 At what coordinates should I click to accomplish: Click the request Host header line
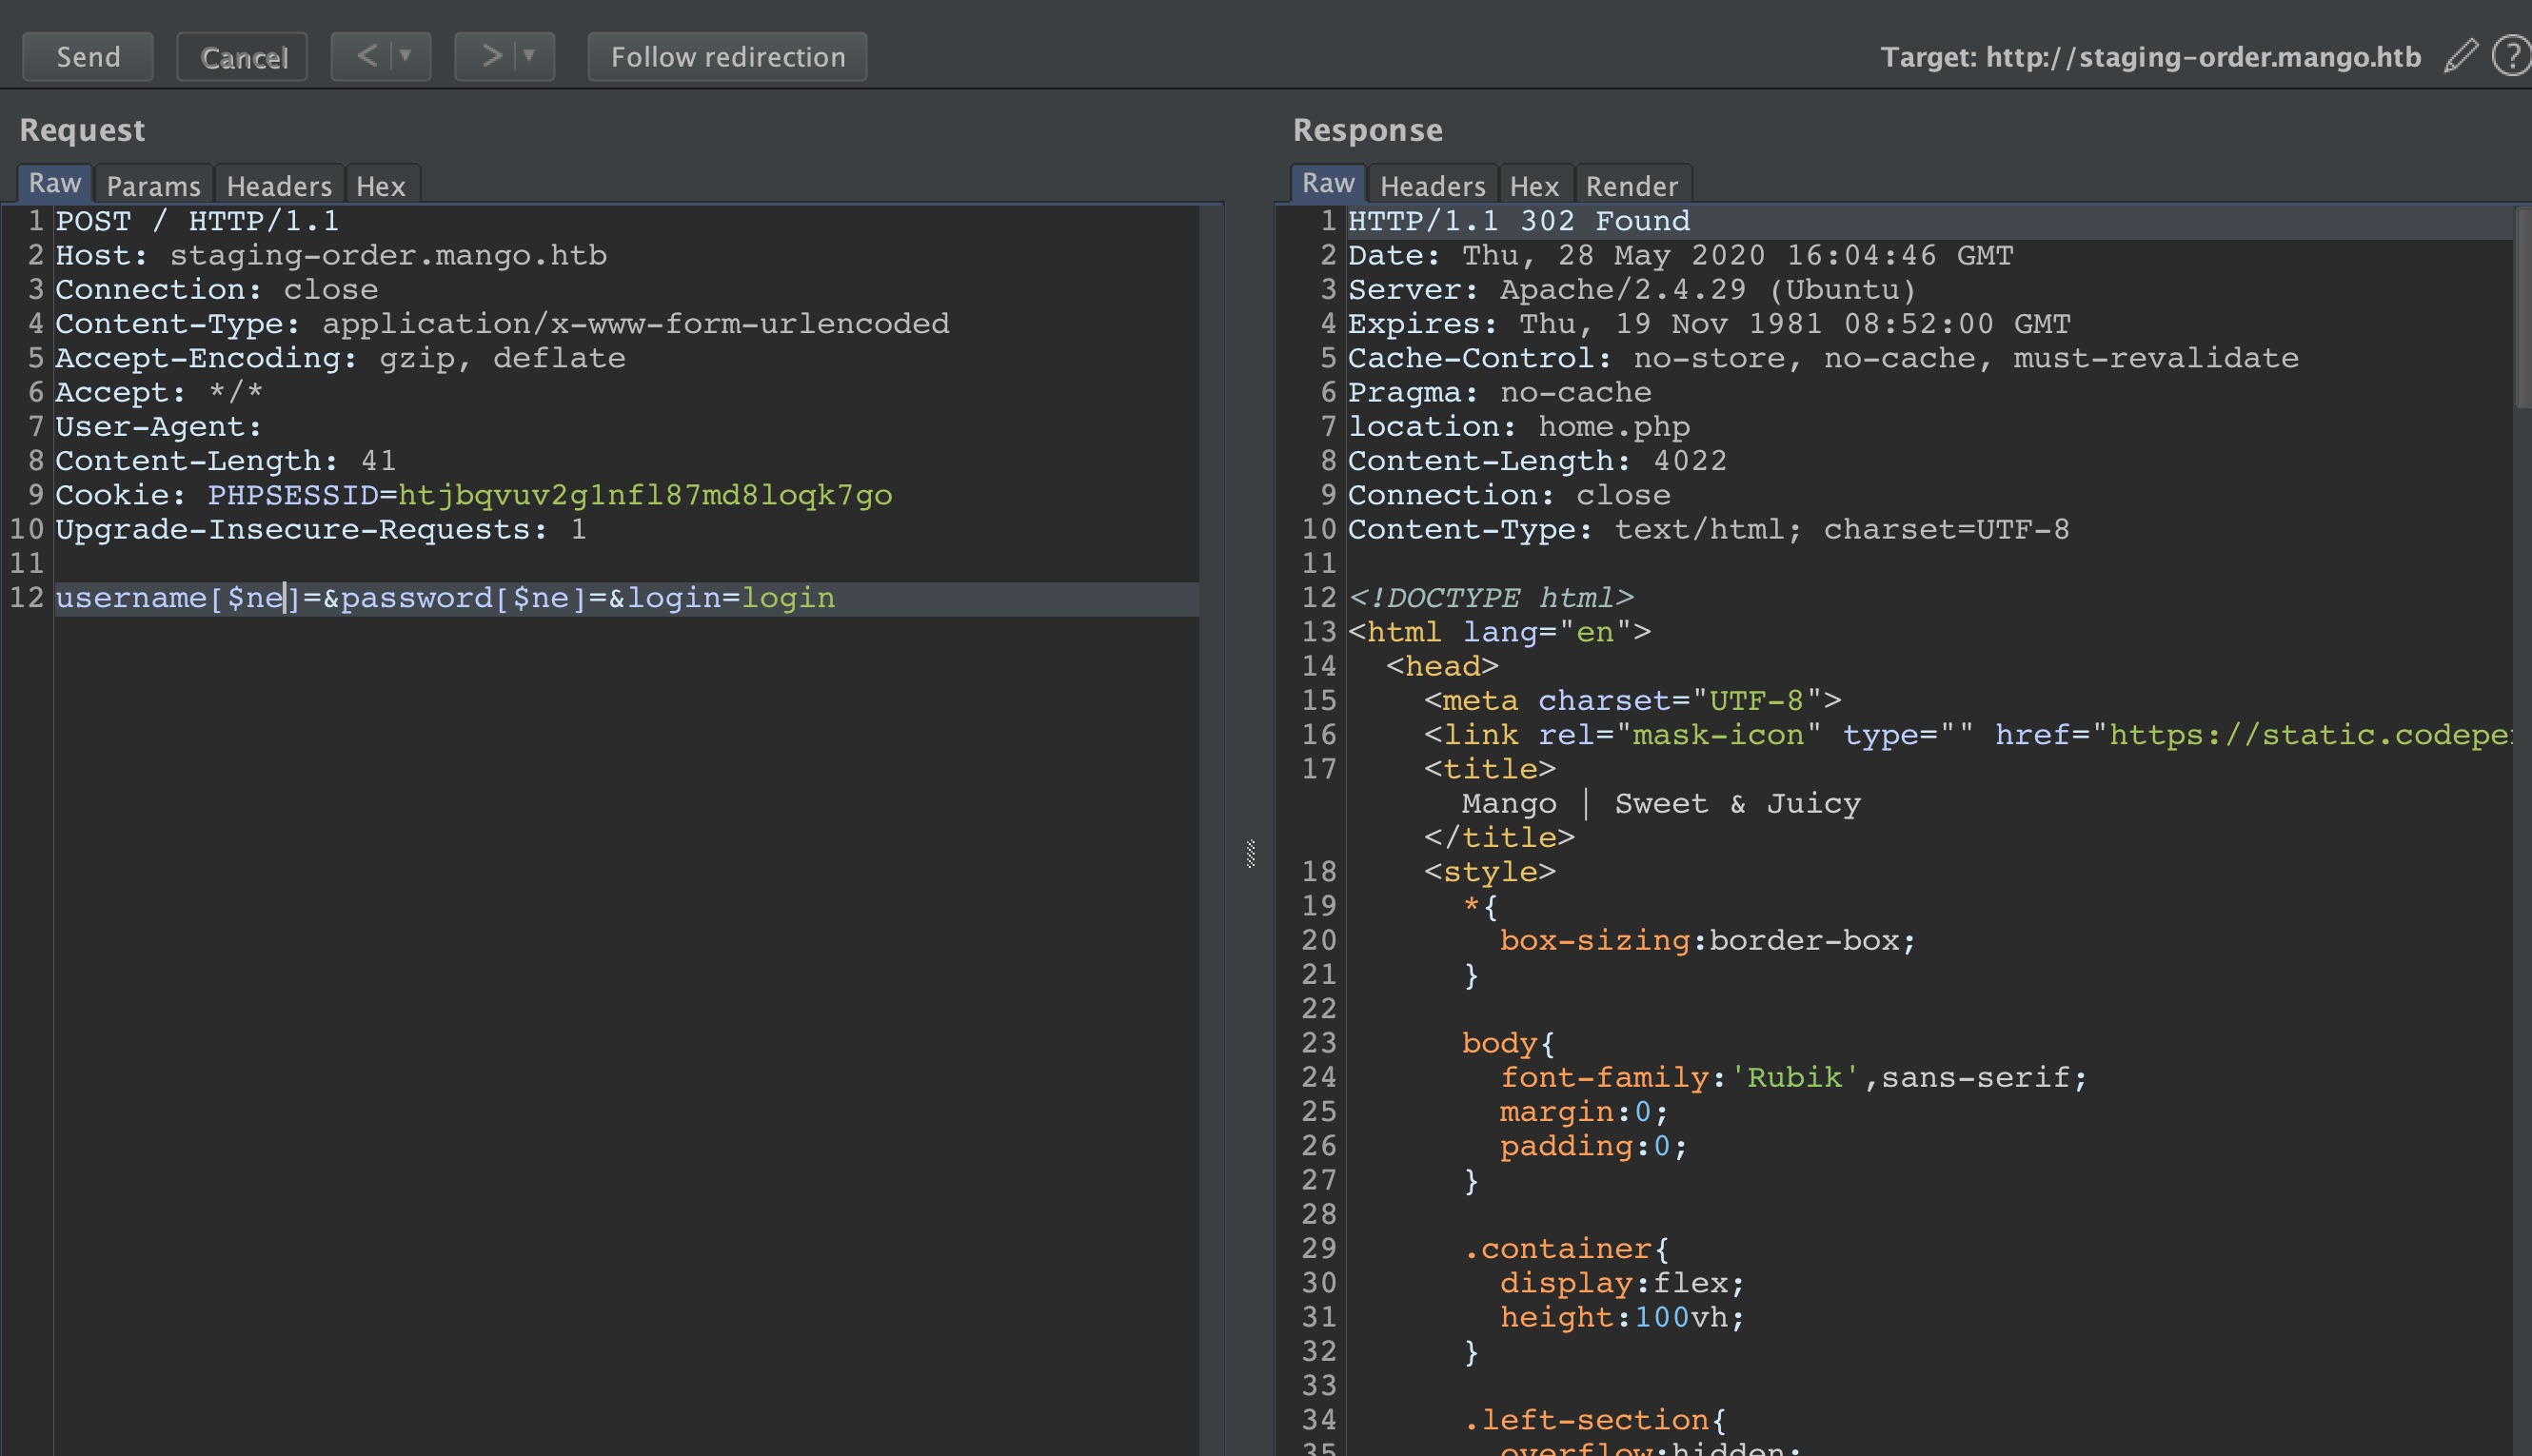pos(331,255)
